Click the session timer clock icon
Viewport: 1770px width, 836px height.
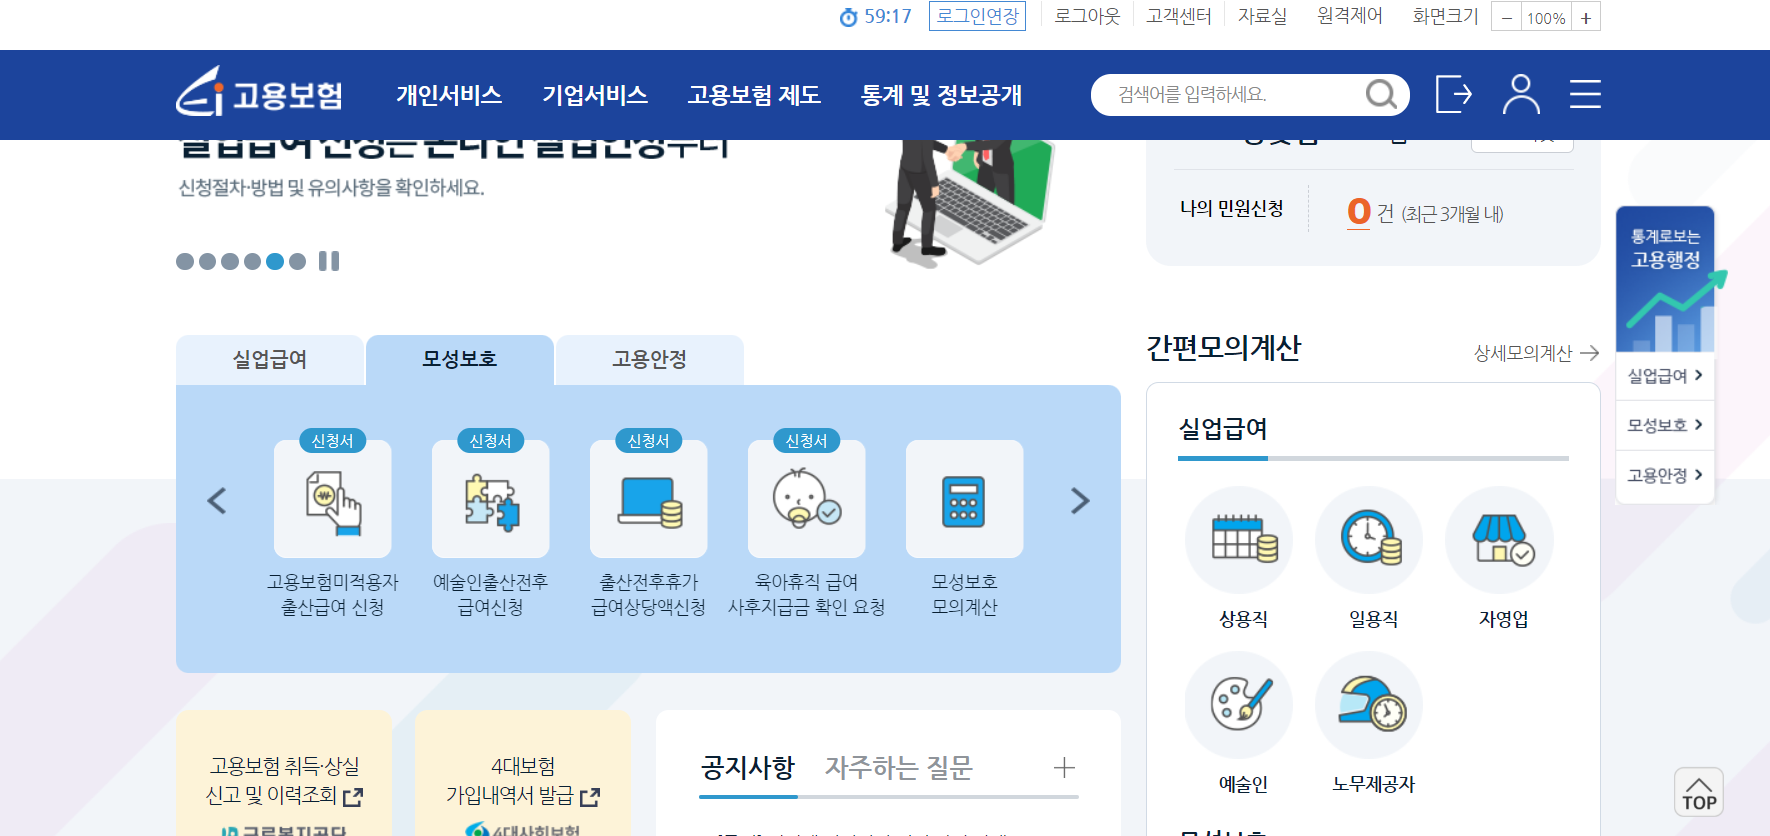pos(849,17)
